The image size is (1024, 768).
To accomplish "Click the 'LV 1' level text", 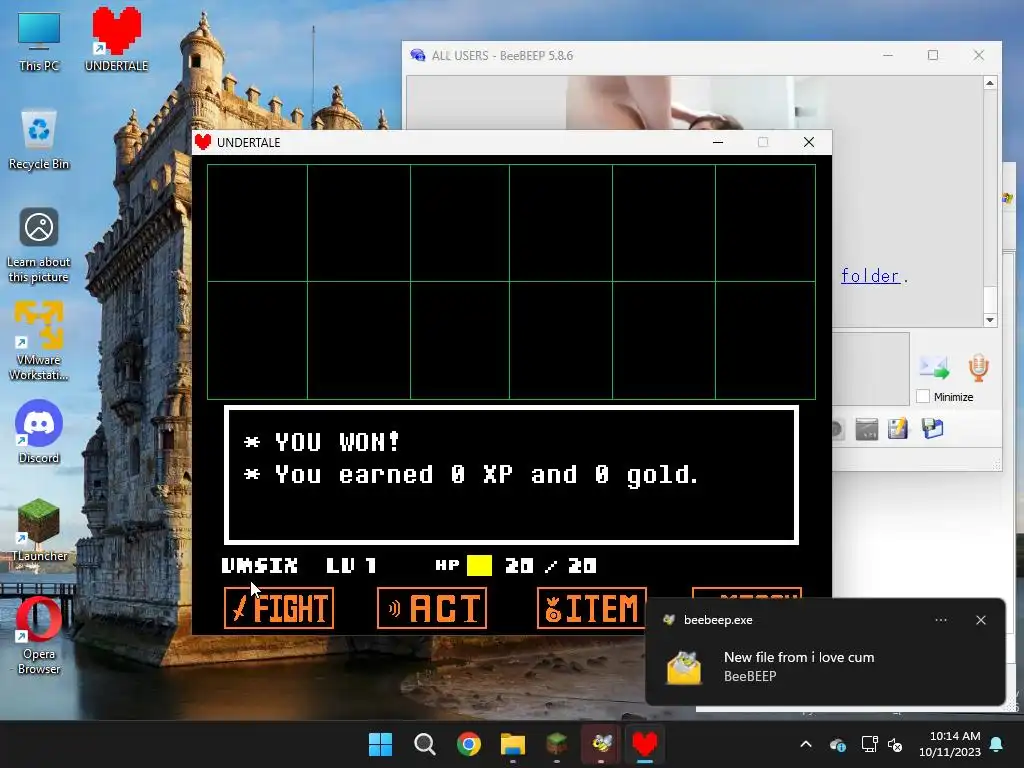I will coord(351,566).
